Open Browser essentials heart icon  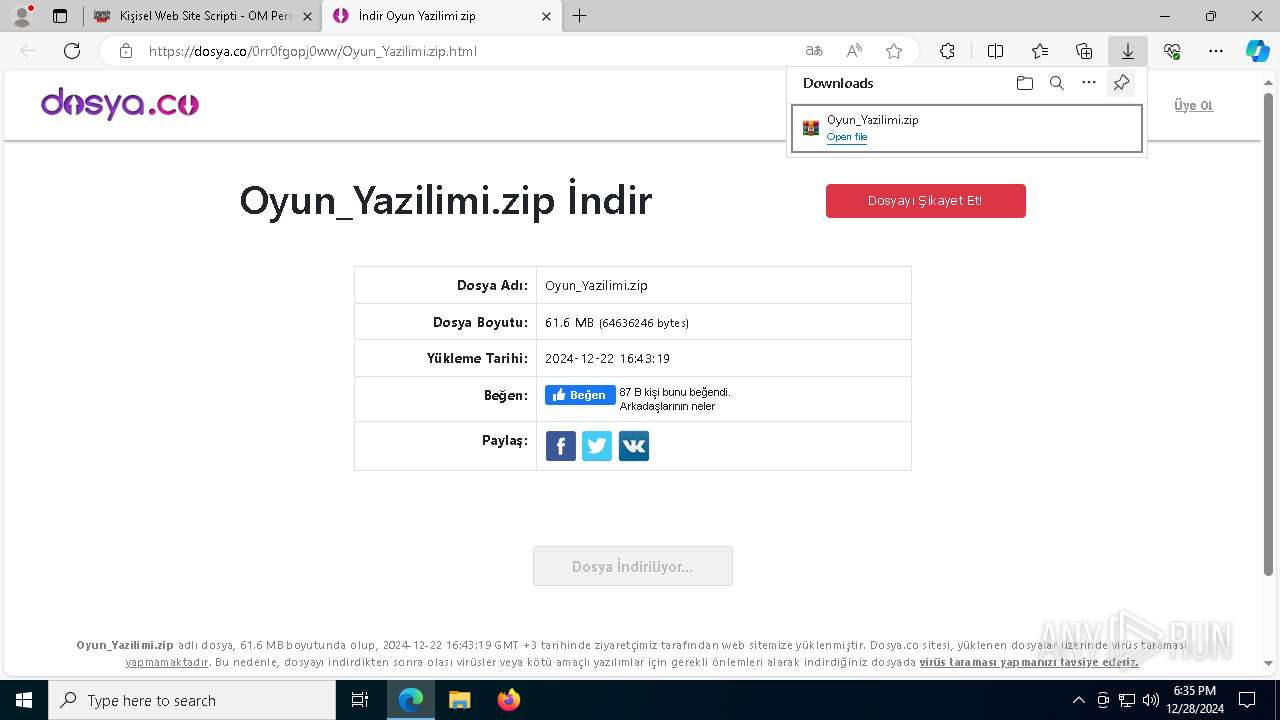[1172, 51]
